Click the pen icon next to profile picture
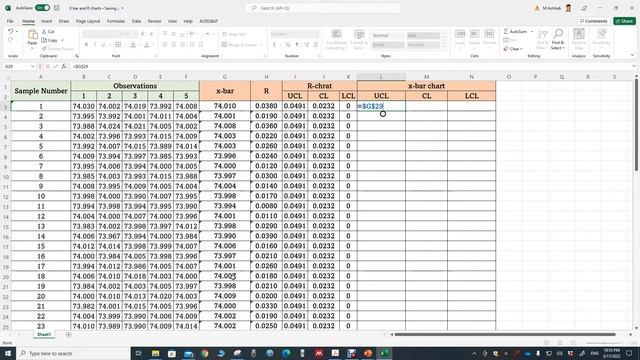Screen dimensions: 640x360 click(x=585, y=8)
